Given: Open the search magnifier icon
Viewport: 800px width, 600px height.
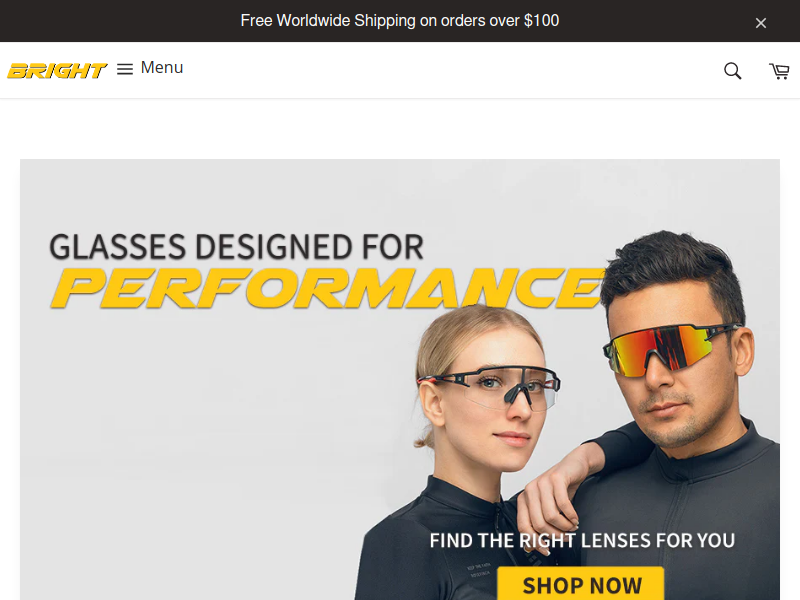Looking at the screenshot, I should tap(732, 70).
